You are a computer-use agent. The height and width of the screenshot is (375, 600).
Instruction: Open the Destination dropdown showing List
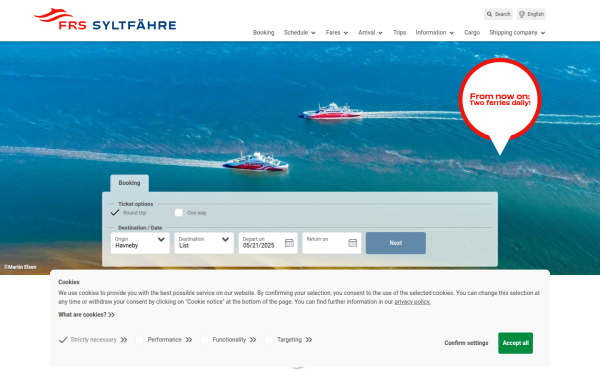(x=204, y=243)
